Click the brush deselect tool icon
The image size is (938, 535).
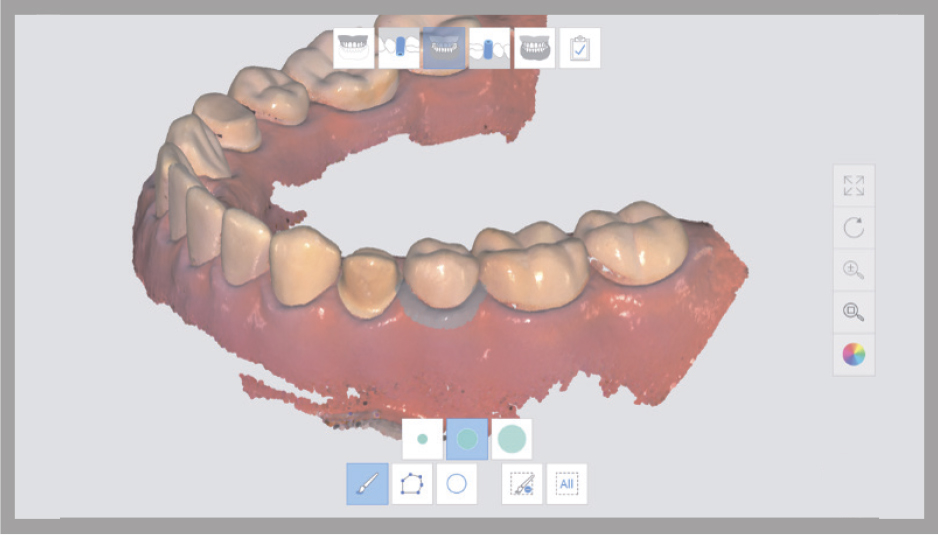pos(522,484)
